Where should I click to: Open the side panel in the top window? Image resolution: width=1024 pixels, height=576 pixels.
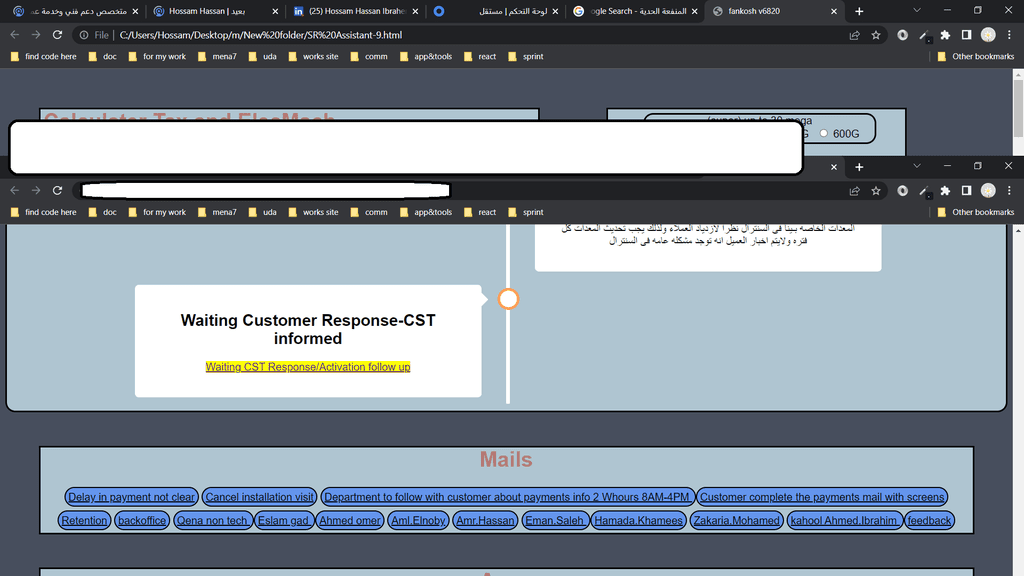click(x=967, y=35)
